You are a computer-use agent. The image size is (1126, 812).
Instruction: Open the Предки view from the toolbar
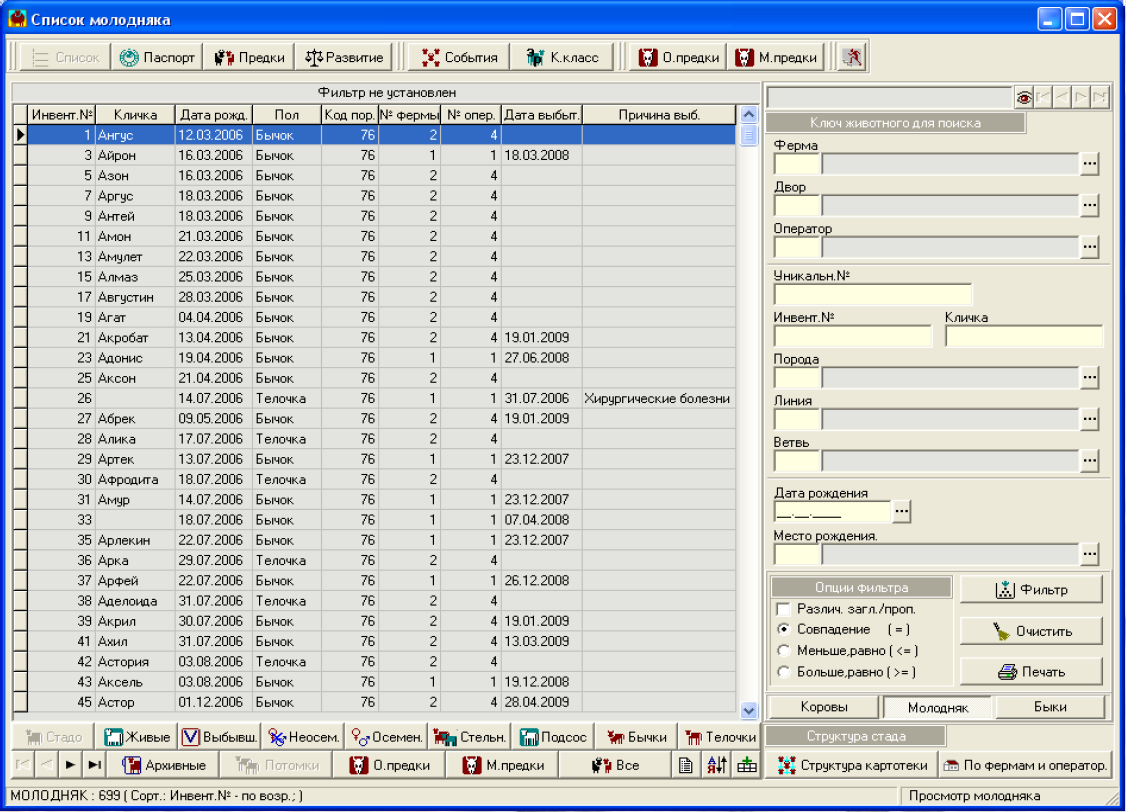point(249,57)
